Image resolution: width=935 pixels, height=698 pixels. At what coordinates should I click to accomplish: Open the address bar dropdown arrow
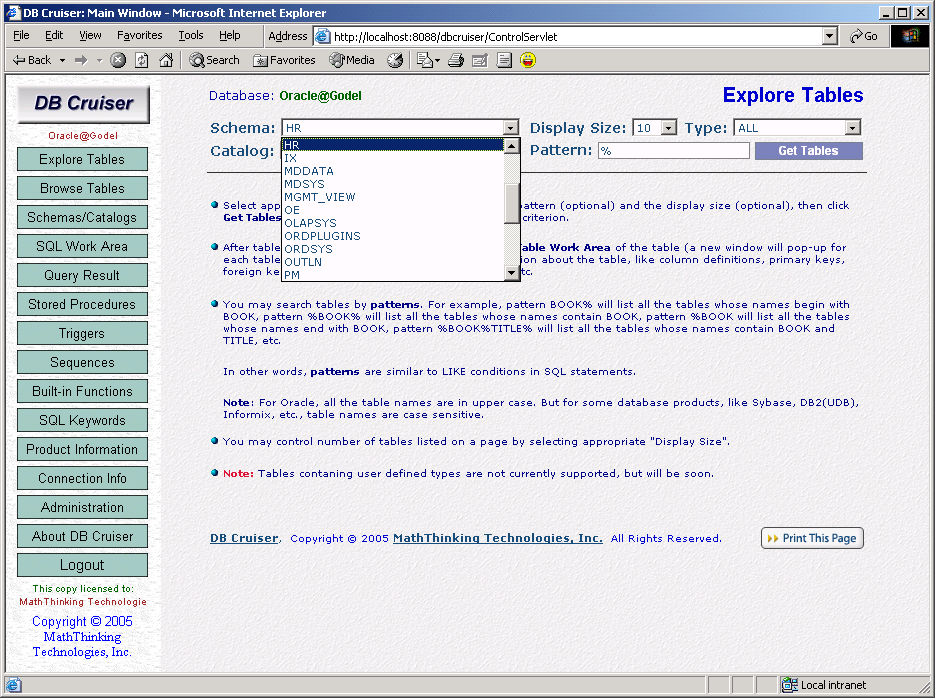tap(829, 36)
